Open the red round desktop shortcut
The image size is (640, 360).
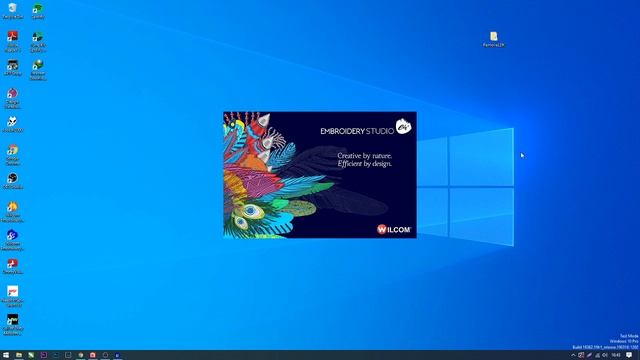[13, 266]
